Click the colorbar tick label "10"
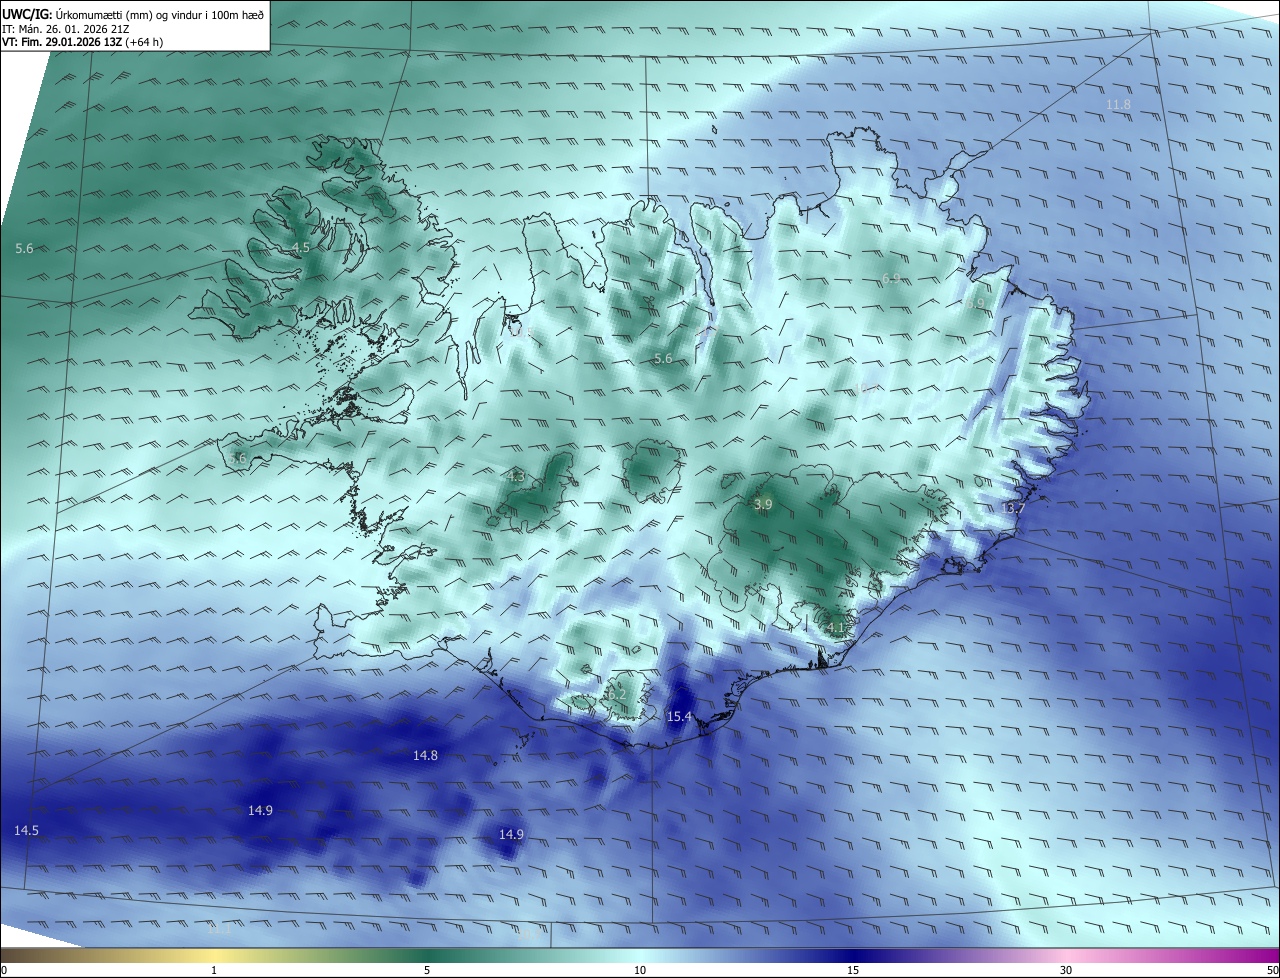The image size is (1280, 978). click(640, 970)
